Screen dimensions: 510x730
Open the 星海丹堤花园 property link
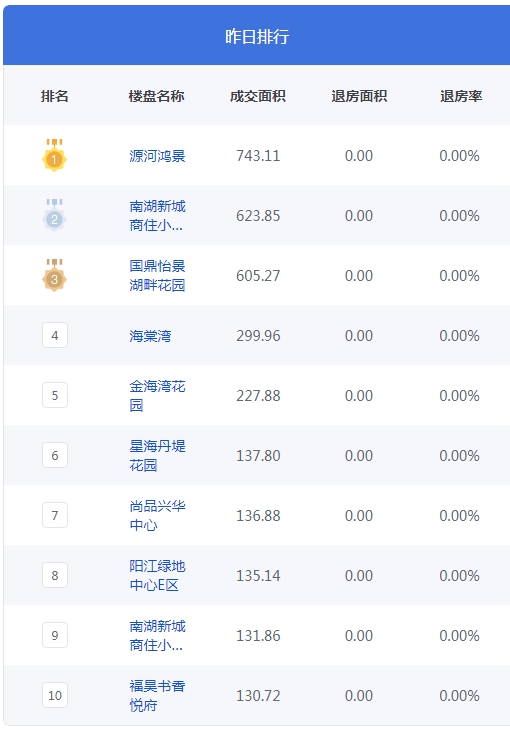157,455
